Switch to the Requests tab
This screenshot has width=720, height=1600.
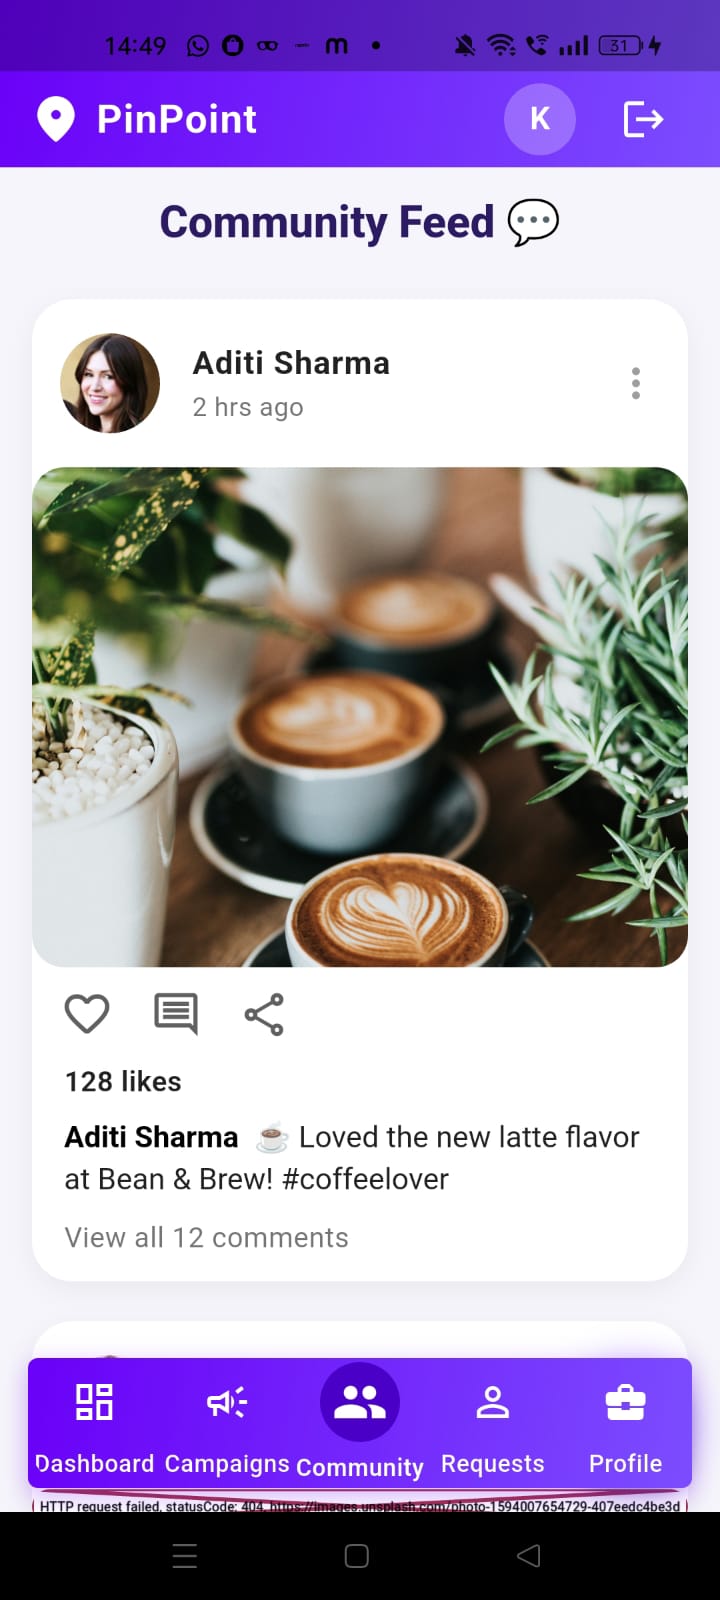pyautogui.click(x=493, y=1427)
